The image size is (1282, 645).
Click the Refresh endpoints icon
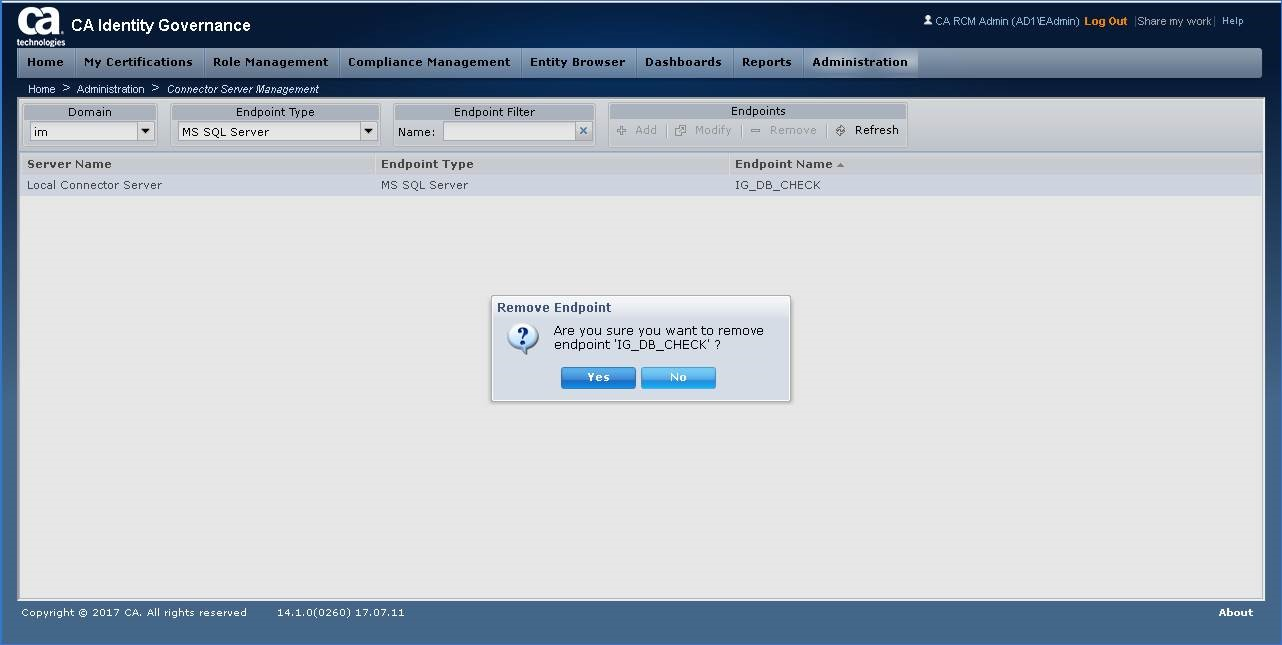(x=841, y=131)
